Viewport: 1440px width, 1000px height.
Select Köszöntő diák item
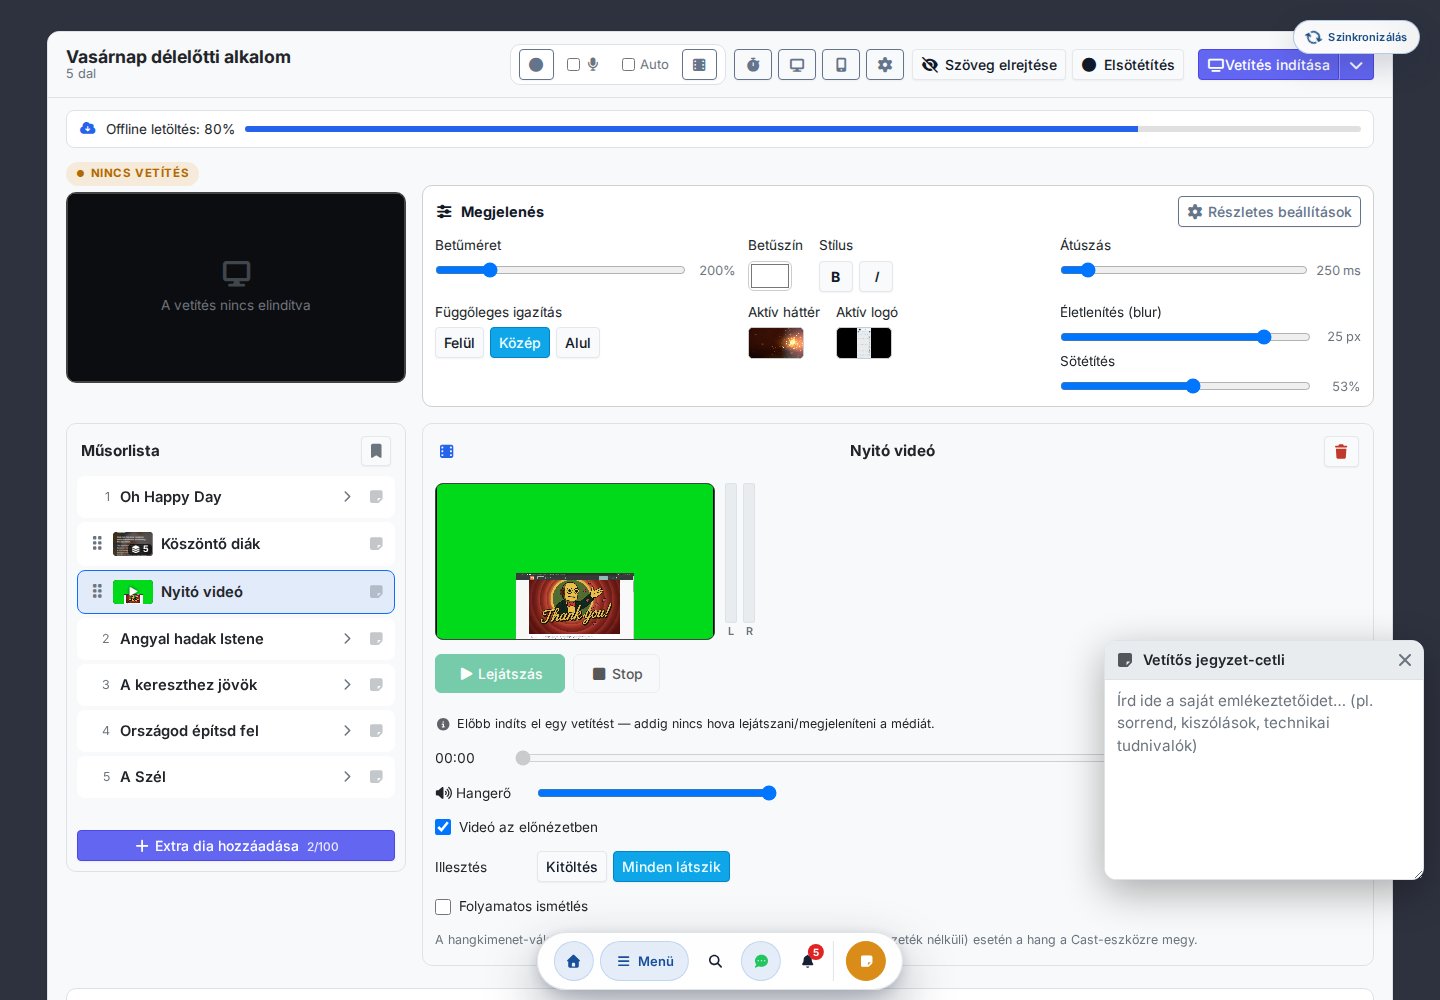click(x=236, y=544)
